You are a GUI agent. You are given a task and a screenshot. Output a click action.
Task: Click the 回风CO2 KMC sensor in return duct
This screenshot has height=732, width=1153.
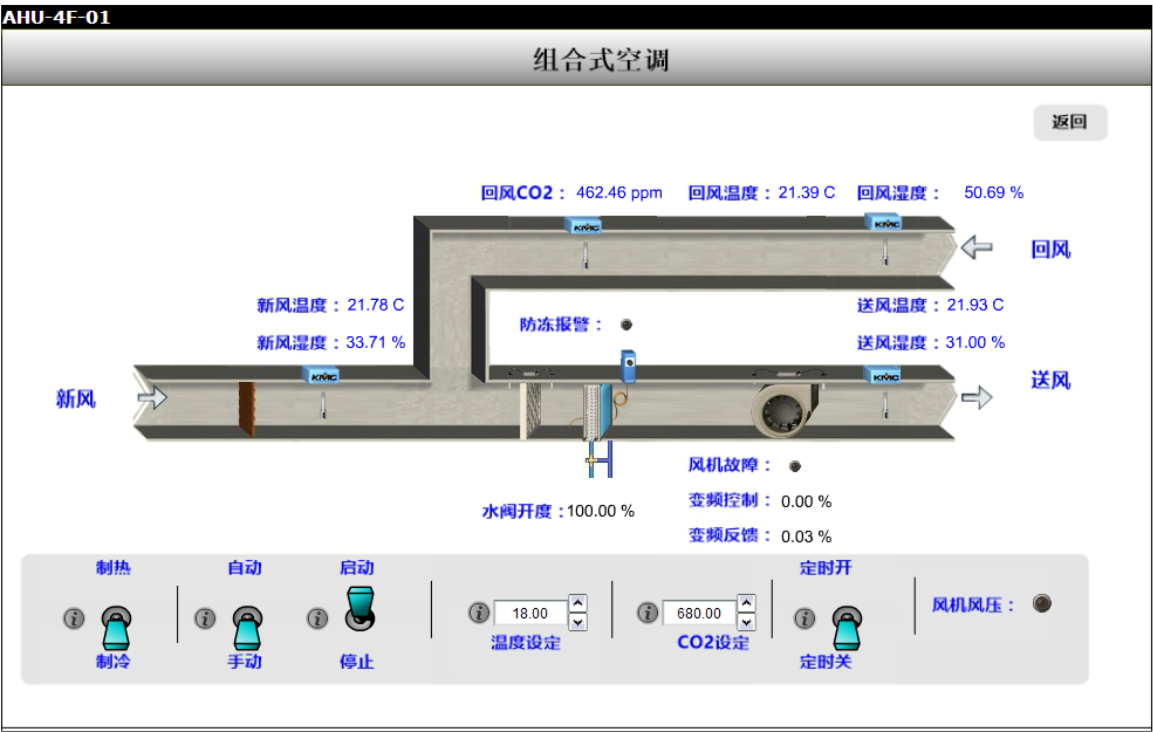coord(585,226)
